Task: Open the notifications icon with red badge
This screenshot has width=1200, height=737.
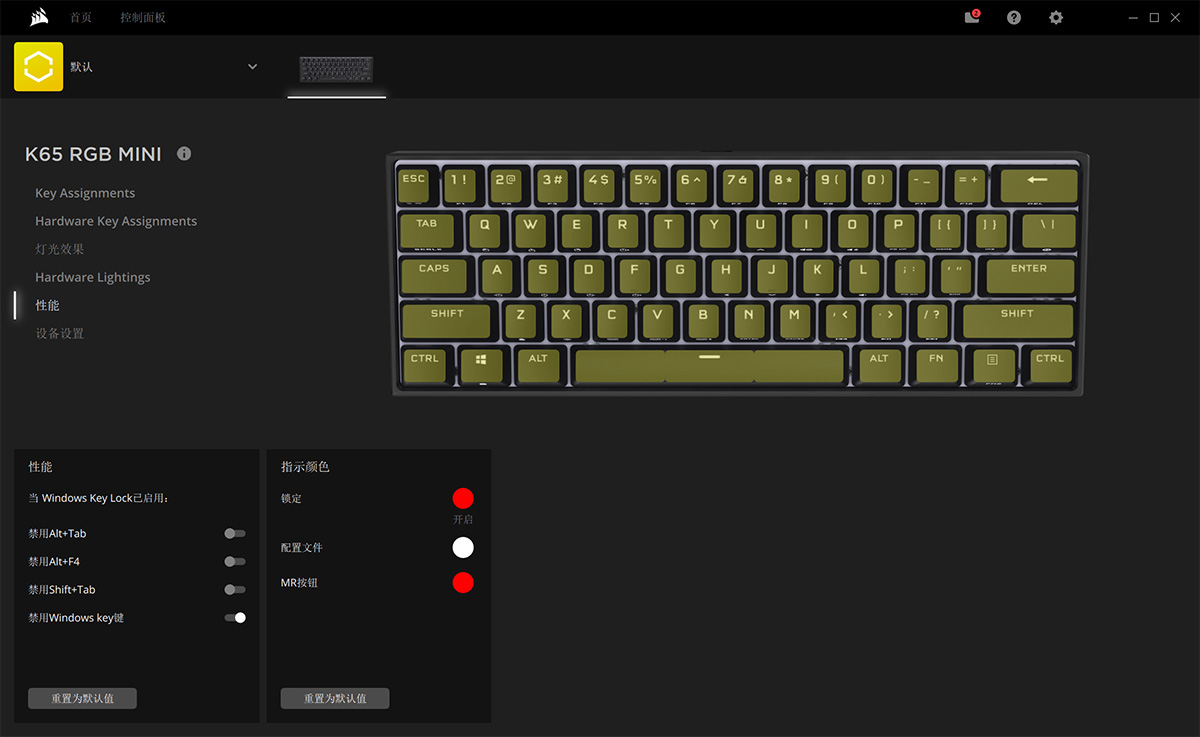Action: point(971,17)
